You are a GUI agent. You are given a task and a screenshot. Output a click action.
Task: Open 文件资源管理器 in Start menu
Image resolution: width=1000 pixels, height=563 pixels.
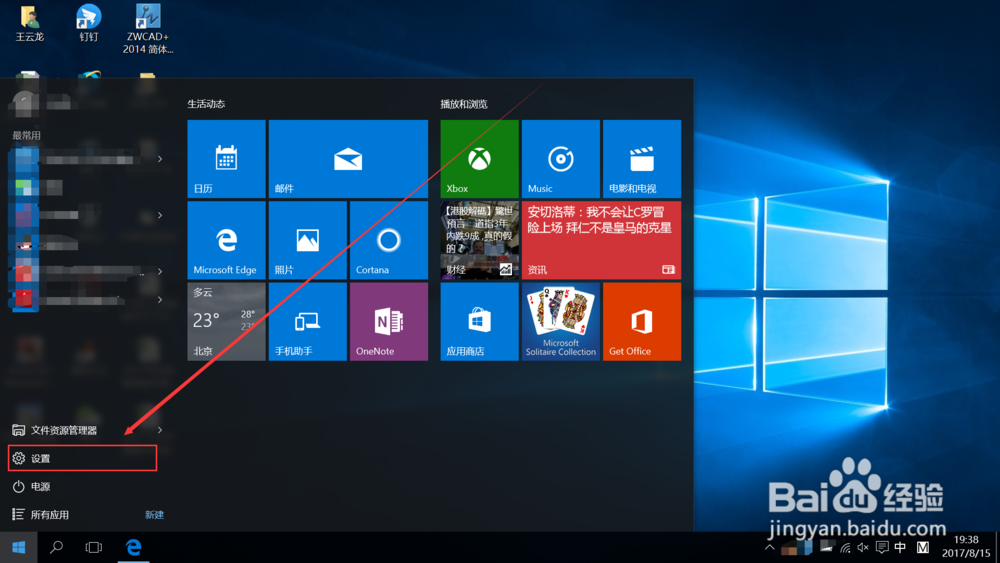[x=64, y=430]
